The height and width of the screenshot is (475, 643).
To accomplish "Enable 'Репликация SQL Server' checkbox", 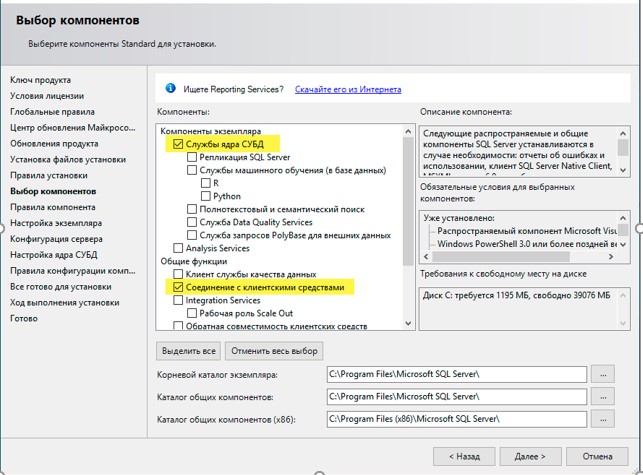I will point(192,157).
